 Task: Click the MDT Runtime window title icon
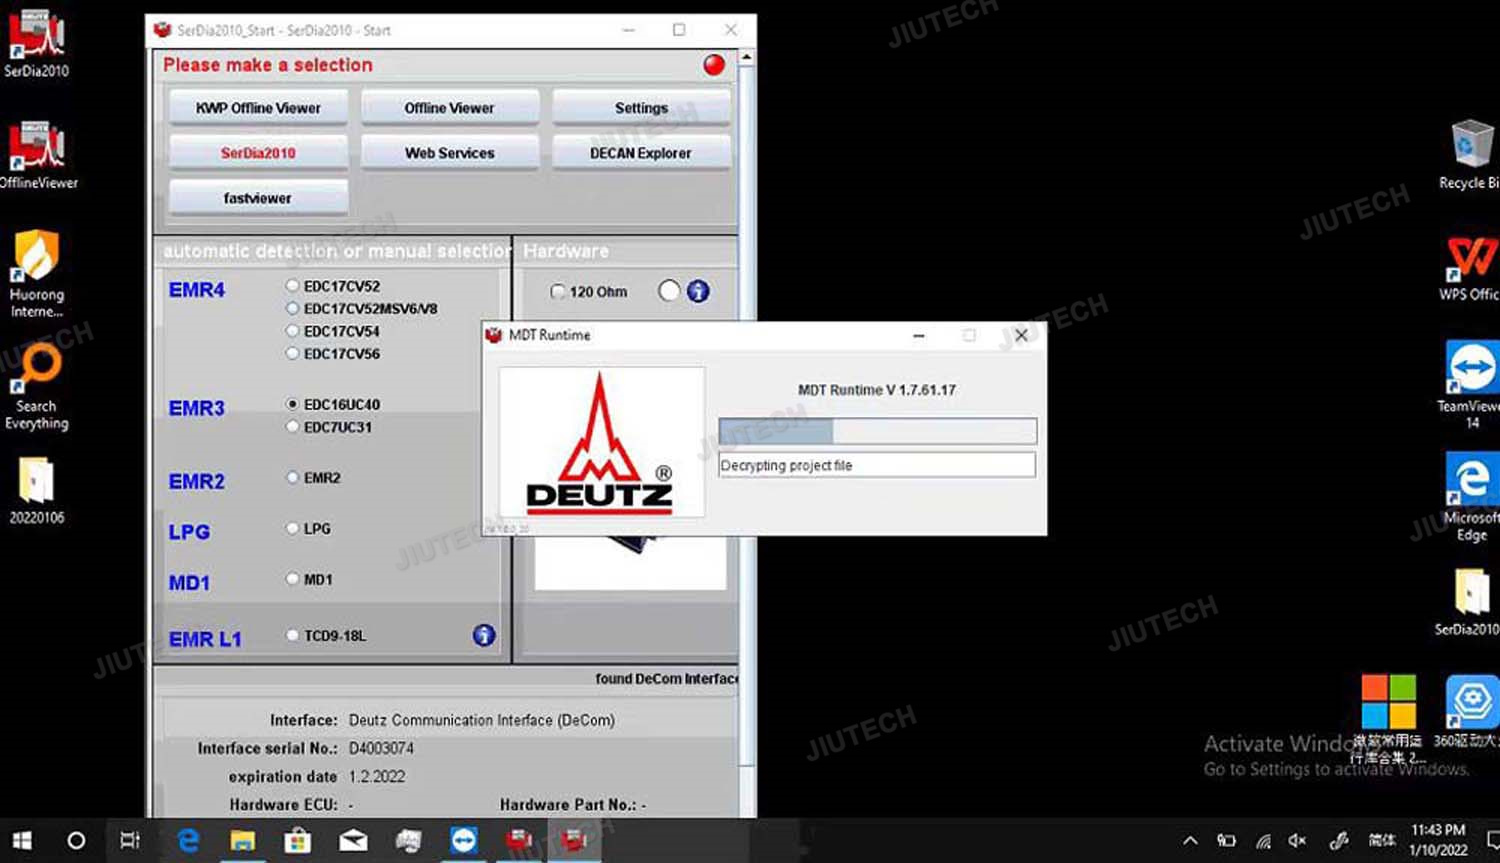(x=493, y=335)
